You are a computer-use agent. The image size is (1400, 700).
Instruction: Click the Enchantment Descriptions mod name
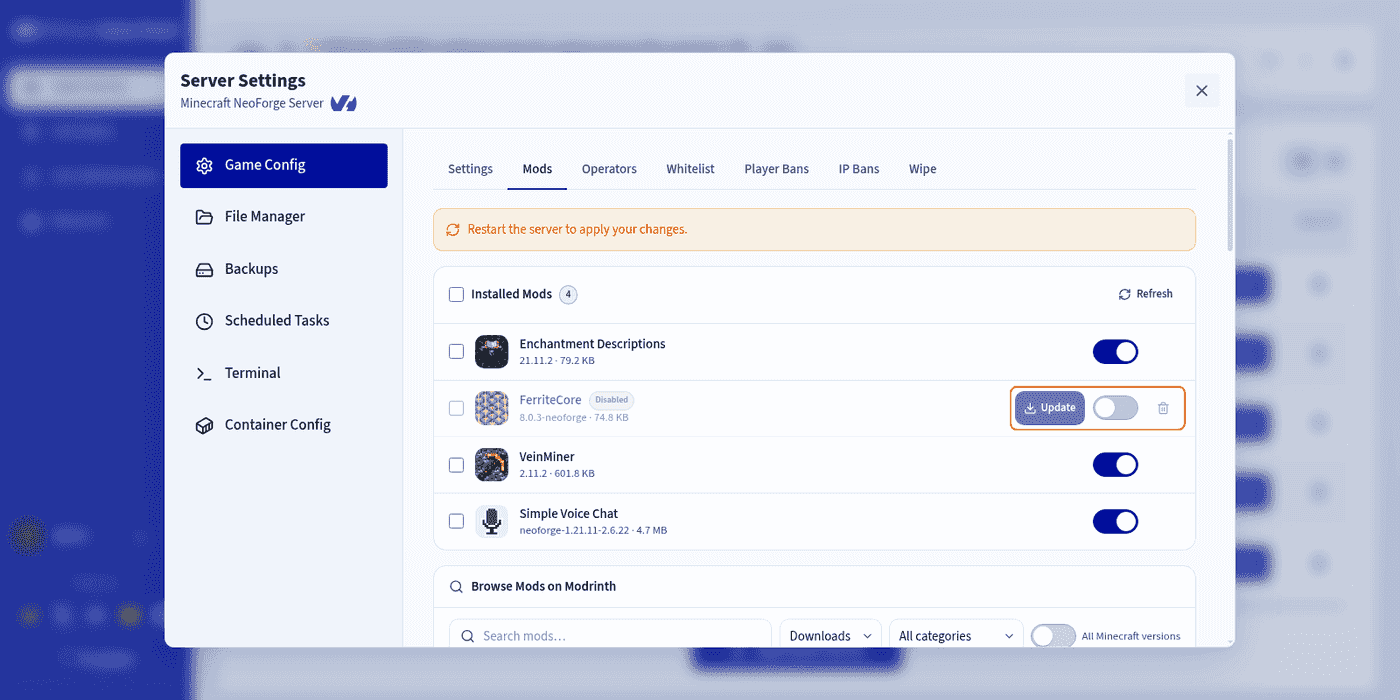pyautogui.click(x=592, y=344)
